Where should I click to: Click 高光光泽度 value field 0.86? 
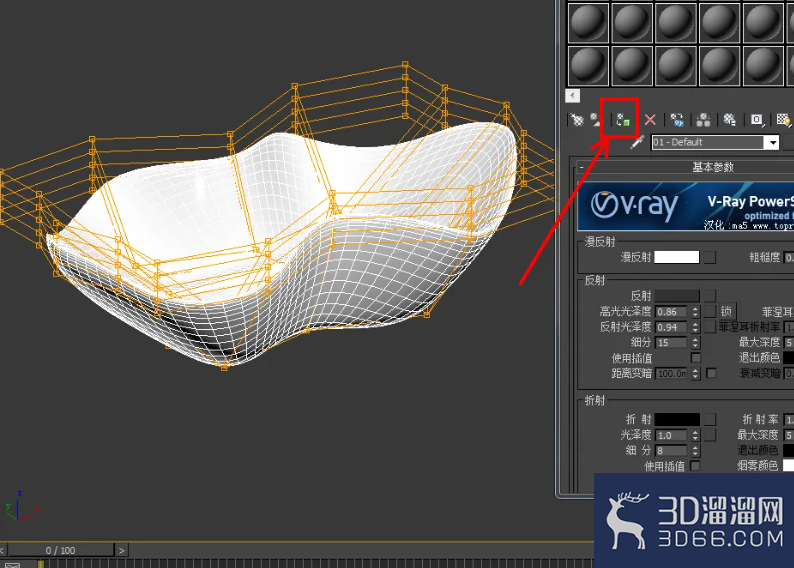[671, 312]
